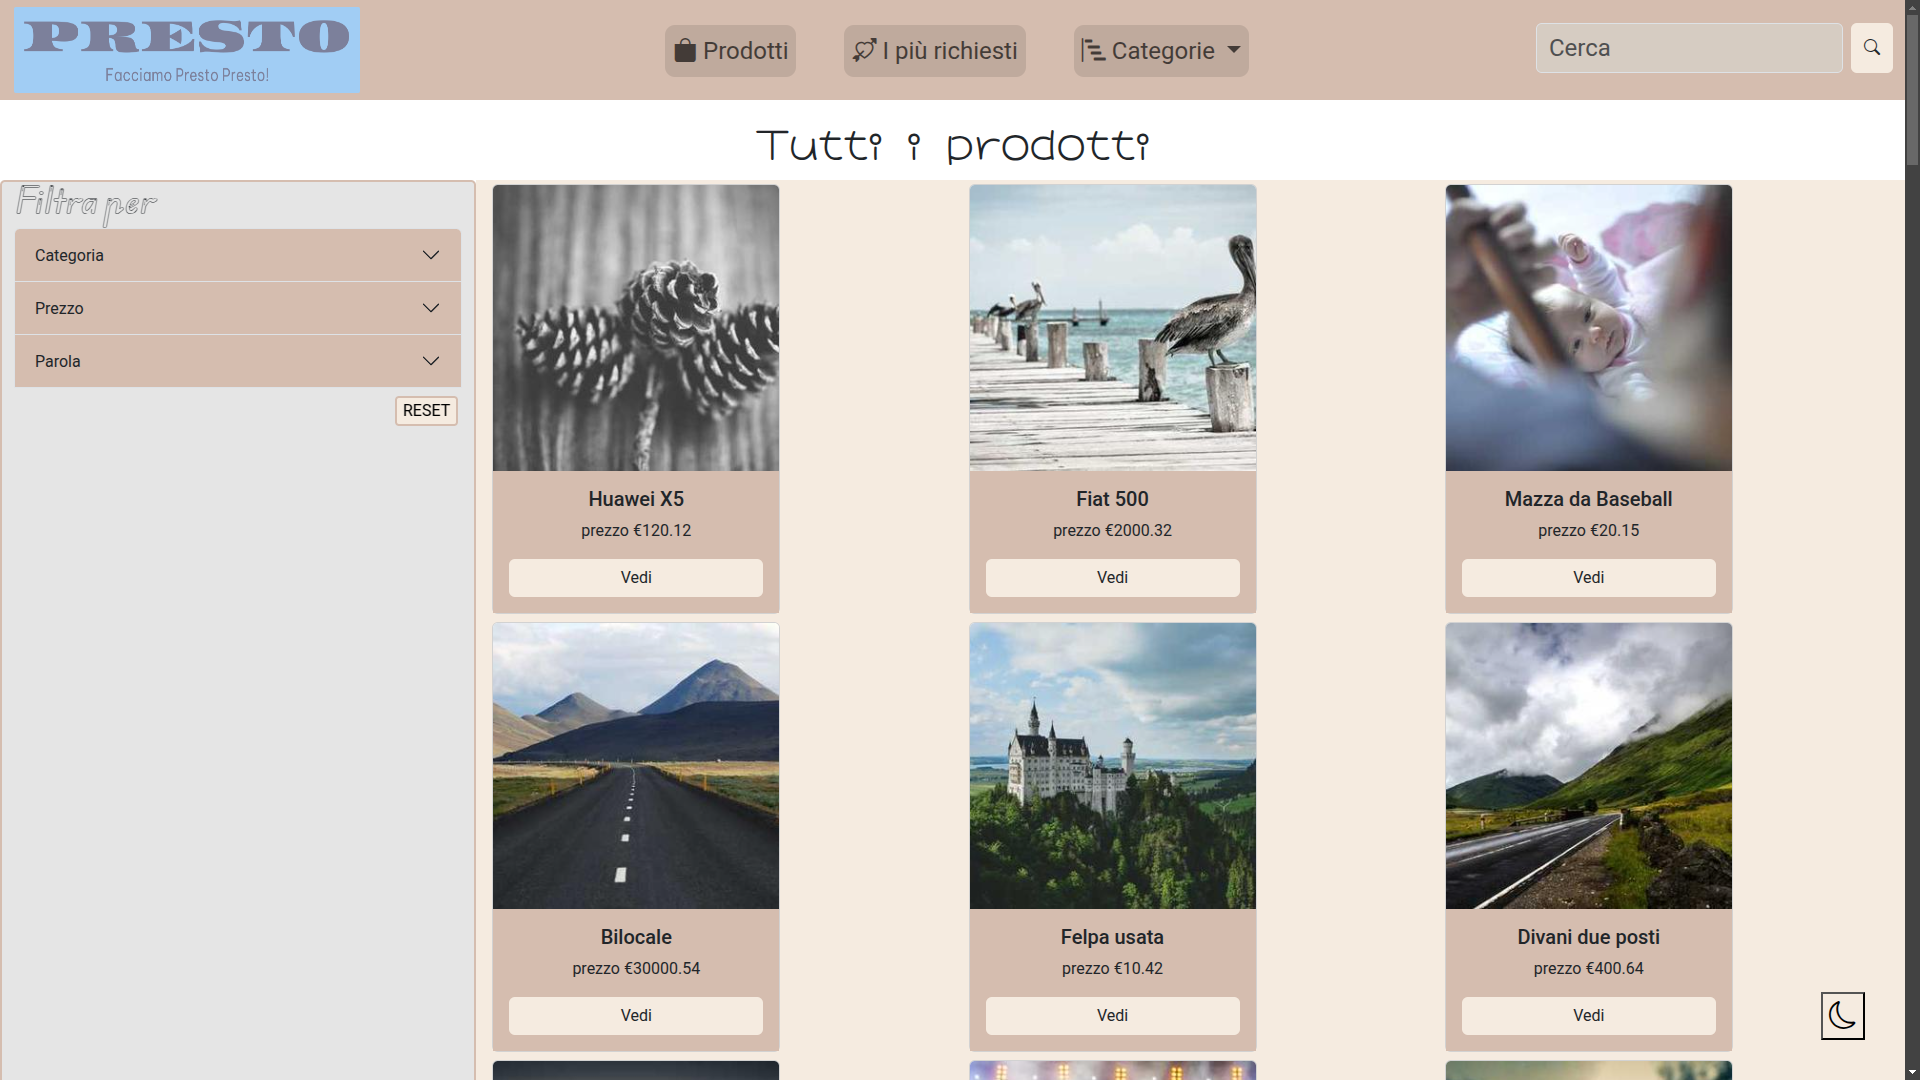This screenshot has height=1080, width=1920.
Task: Click the search magnifier icon button
Action: (x=1871, y=48)
